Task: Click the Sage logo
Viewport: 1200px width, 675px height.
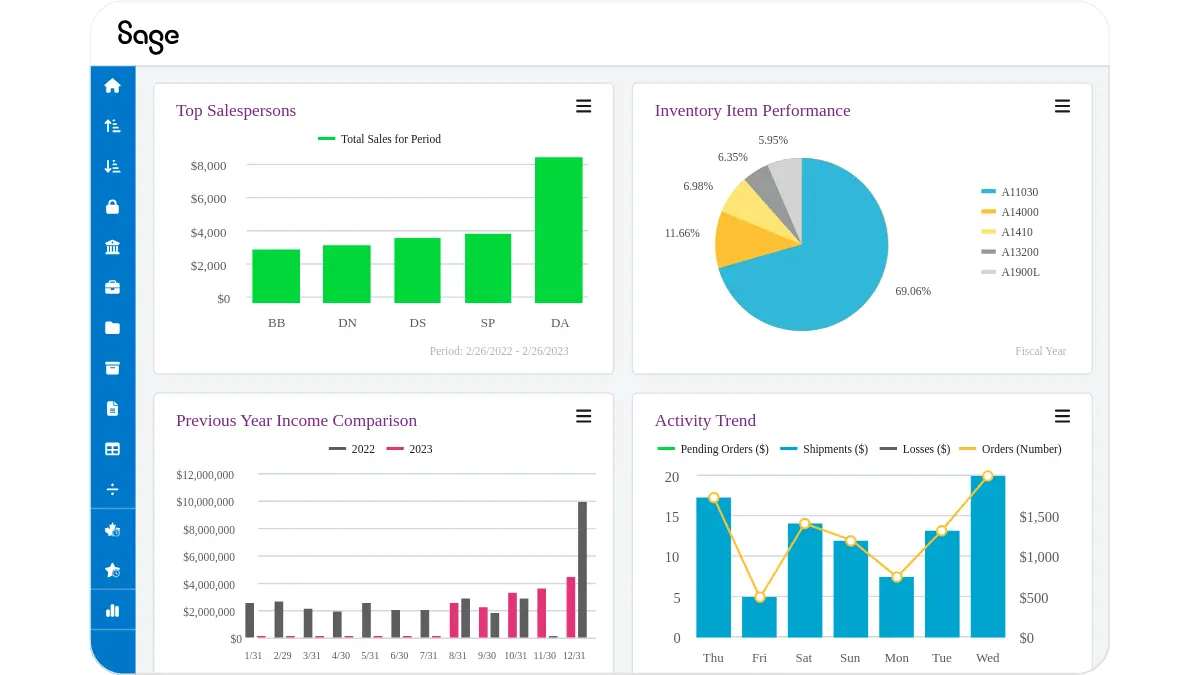Action: tap(149, 37)
